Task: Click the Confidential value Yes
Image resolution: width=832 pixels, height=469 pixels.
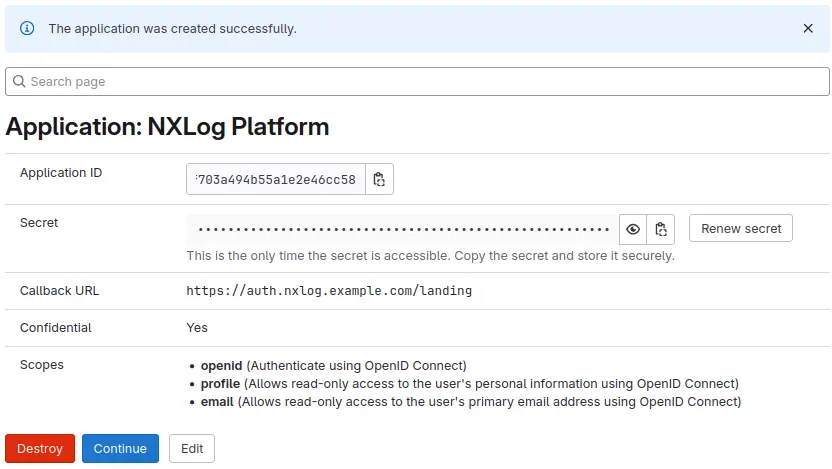Action: 197,328
